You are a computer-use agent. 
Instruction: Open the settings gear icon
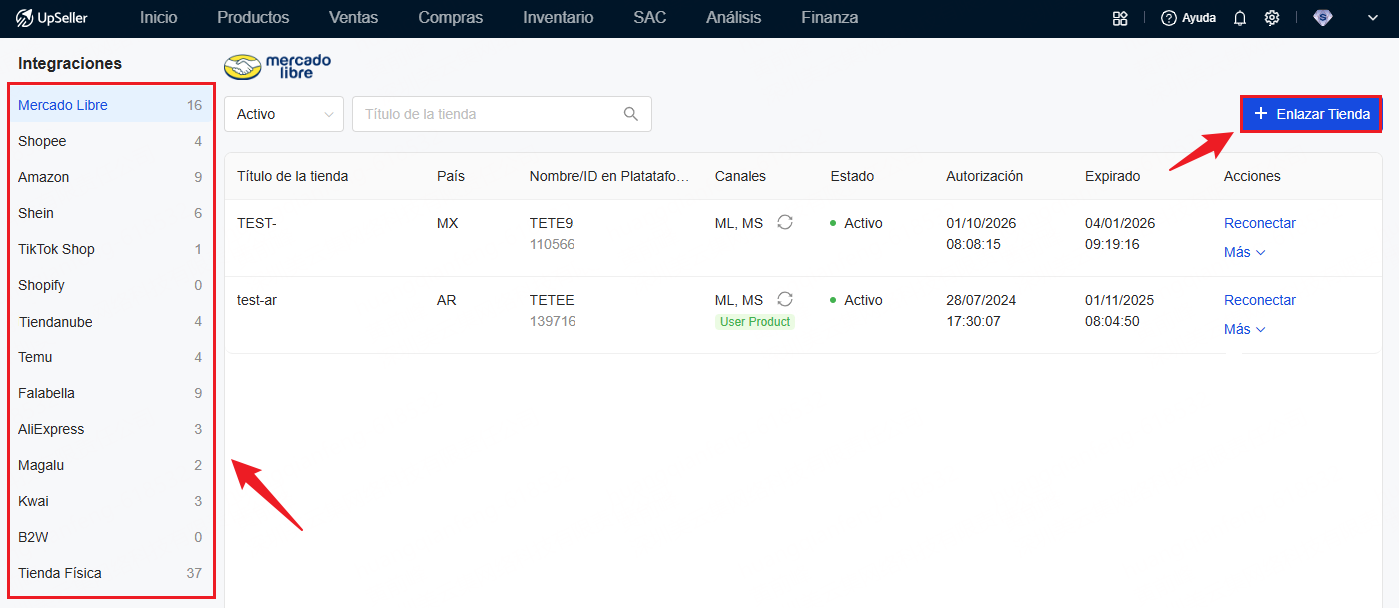tap(1272, 18)
